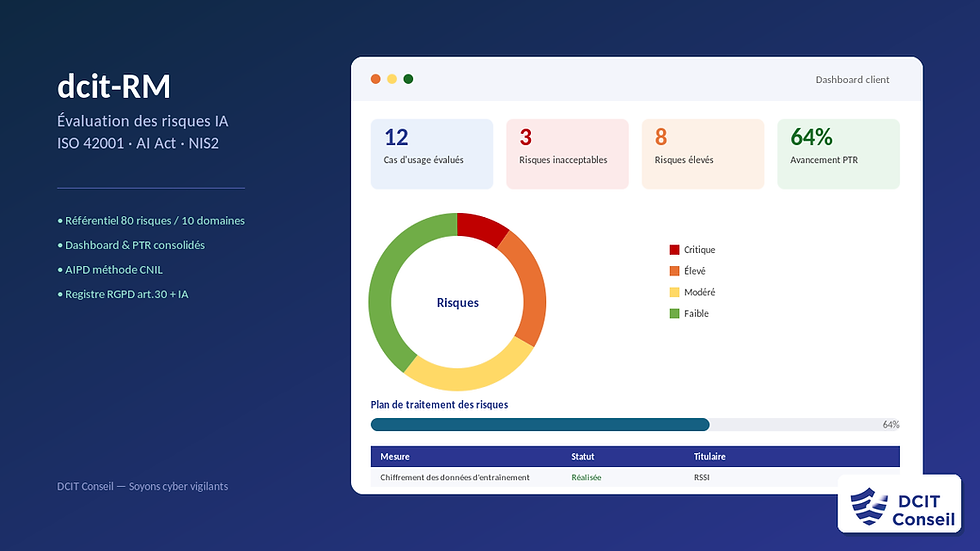Click the Élevé orange legend swatch
Image resolution: width=980 pixels, height=551 pixels.
(x=674, y=271)
